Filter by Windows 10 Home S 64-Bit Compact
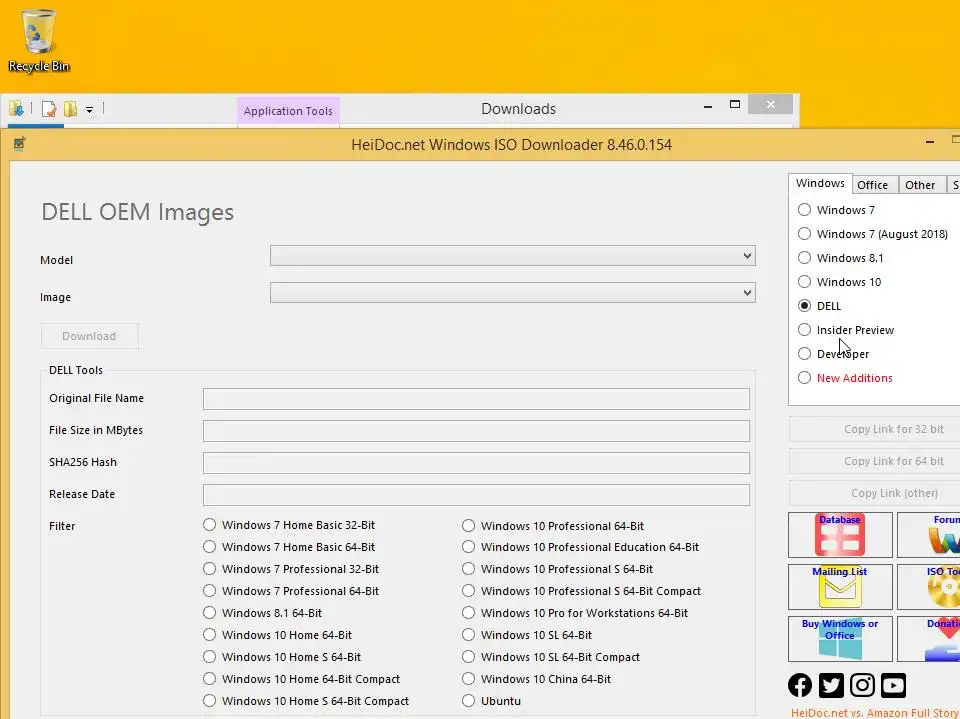Screen dimensions: 960x719 (x=209, y=701)
